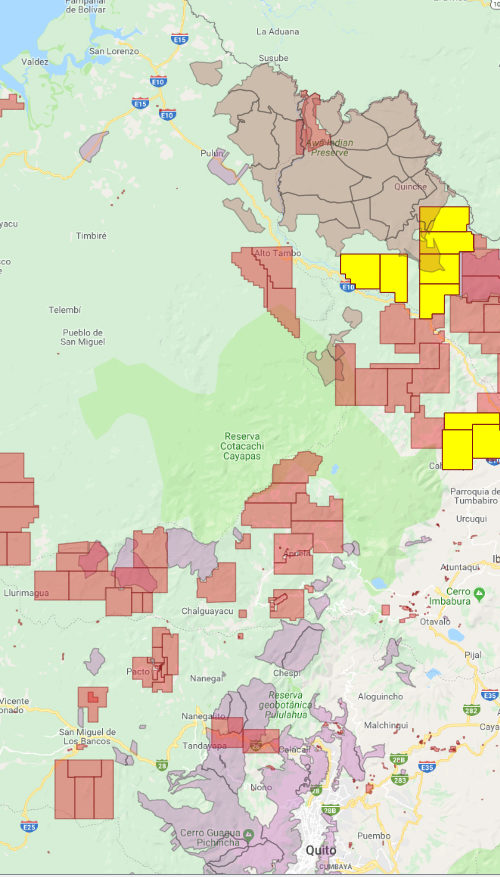Viewport: 500px width, 877px height.
Task: Click the red concession block at Llurimagua
Action: [x=51, y=585]
